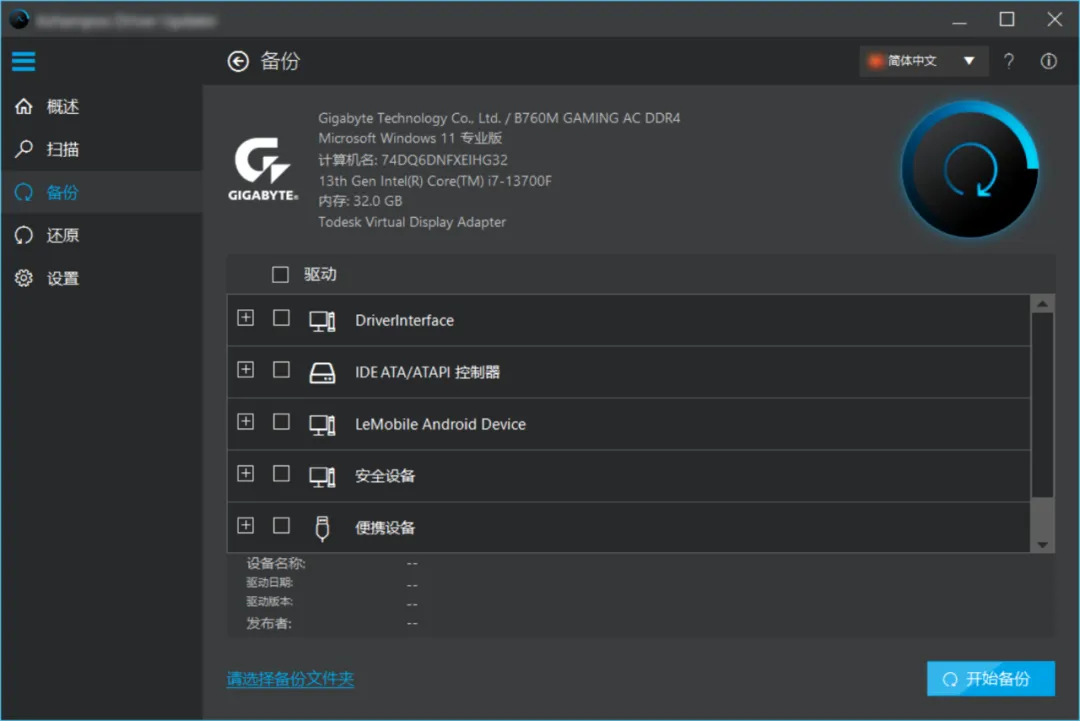This screenshot has height=721, width=1080.
Task: Click the Gigabyte logo
Action: [263, 169]
